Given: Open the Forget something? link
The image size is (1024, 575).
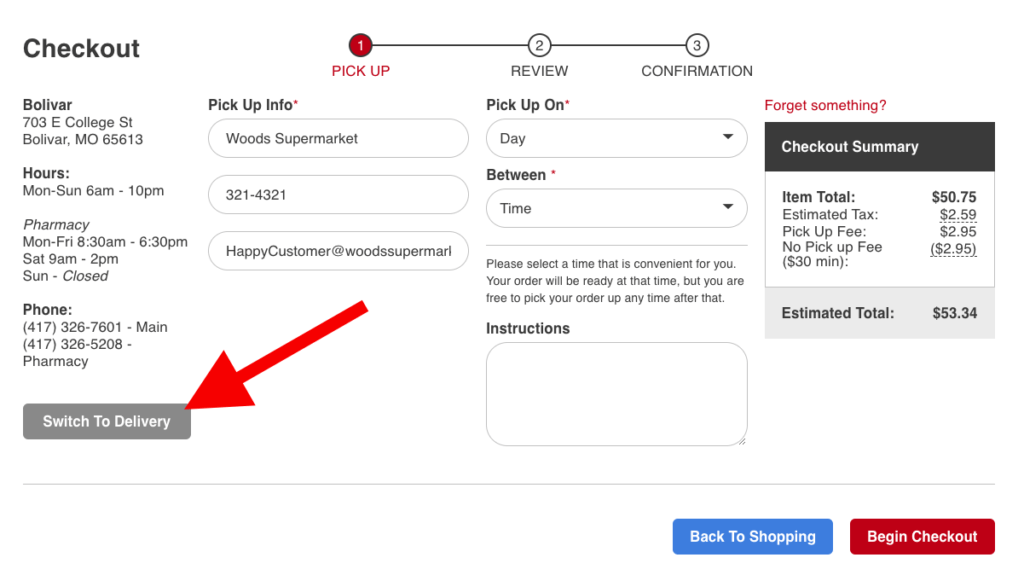Looking at the screenshot, I should 825,105.
